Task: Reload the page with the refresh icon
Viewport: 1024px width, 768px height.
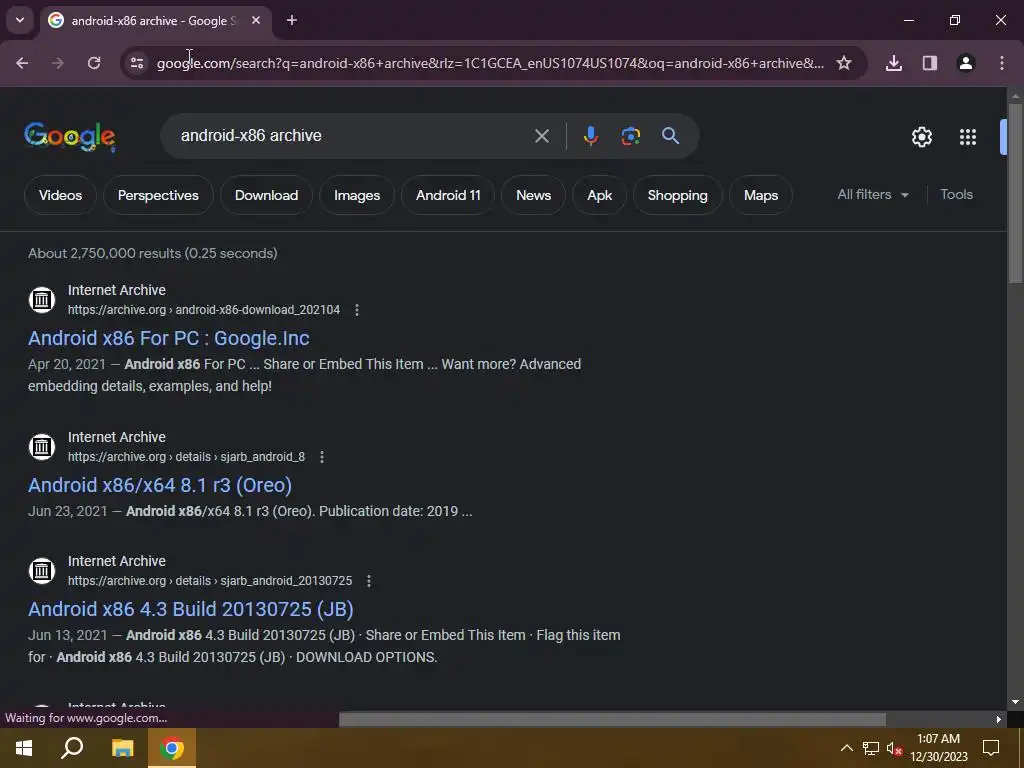Action: tap(94, 63)
